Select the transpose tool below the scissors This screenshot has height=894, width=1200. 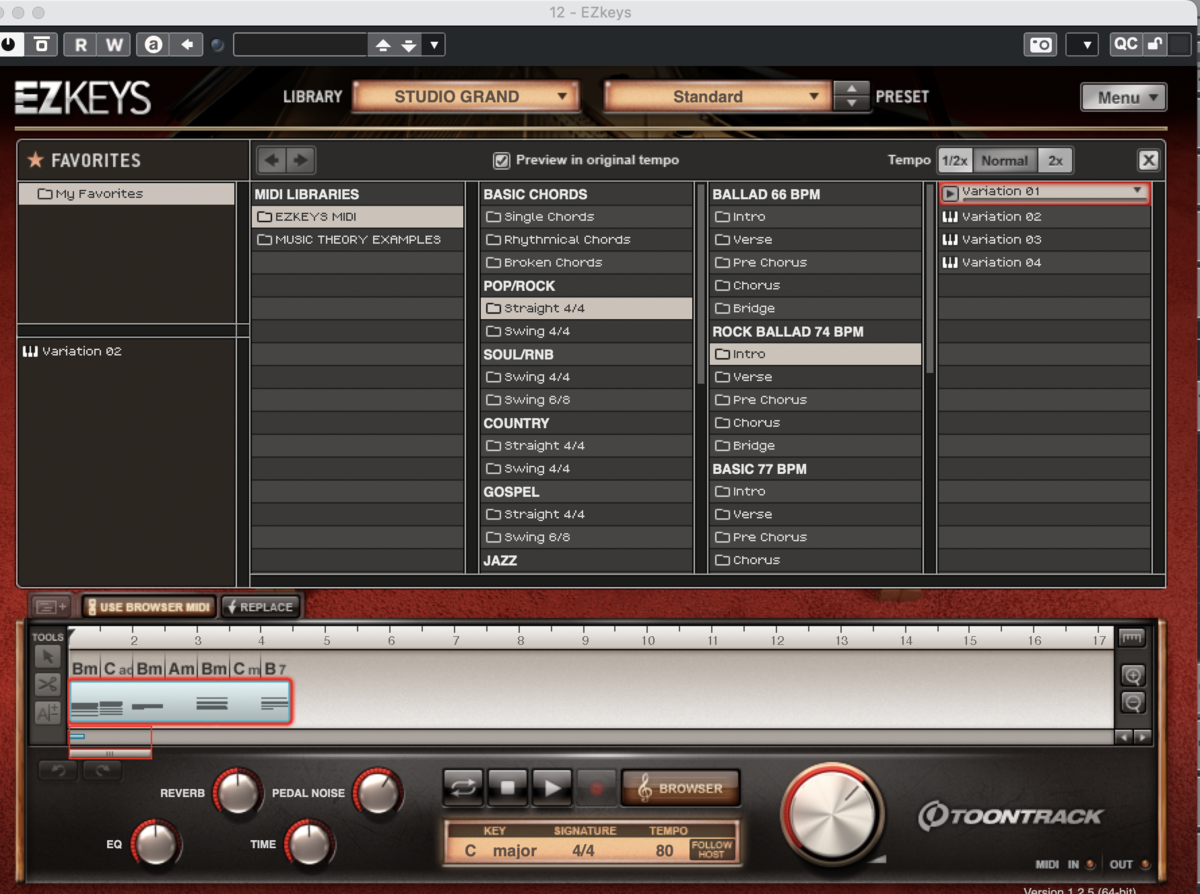pyautogui.click(x=46, y=713)
